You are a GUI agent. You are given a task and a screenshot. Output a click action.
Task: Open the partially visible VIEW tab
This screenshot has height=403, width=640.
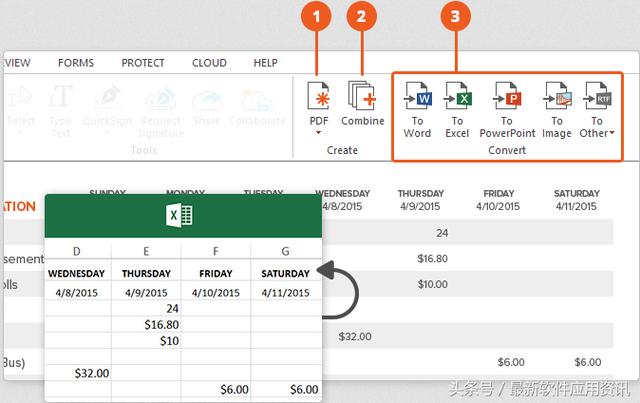coord(17,63)
